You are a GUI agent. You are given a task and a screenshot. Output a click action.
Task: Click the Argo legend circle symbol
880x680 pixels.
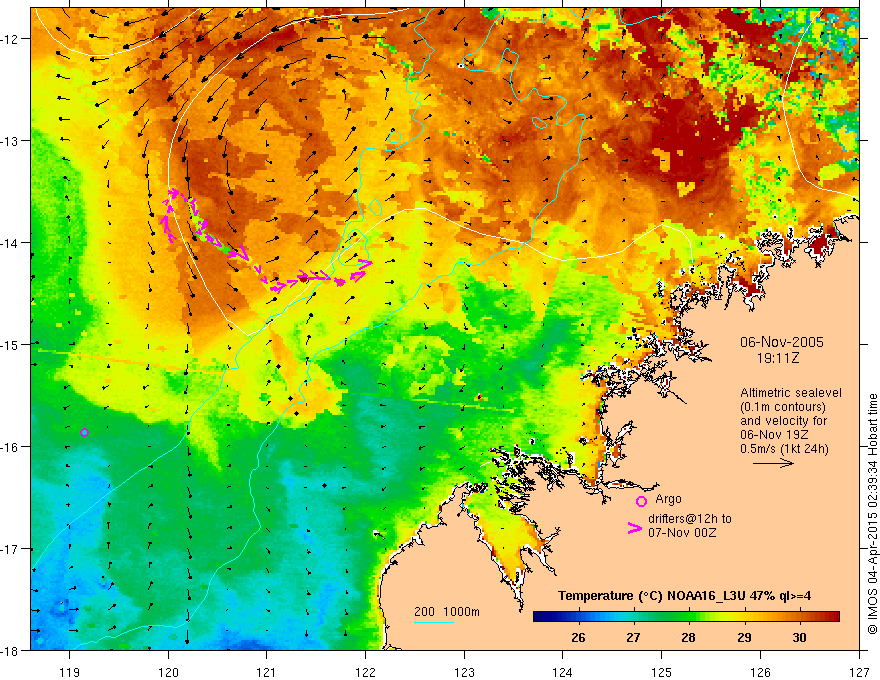[x=641, y=502]
